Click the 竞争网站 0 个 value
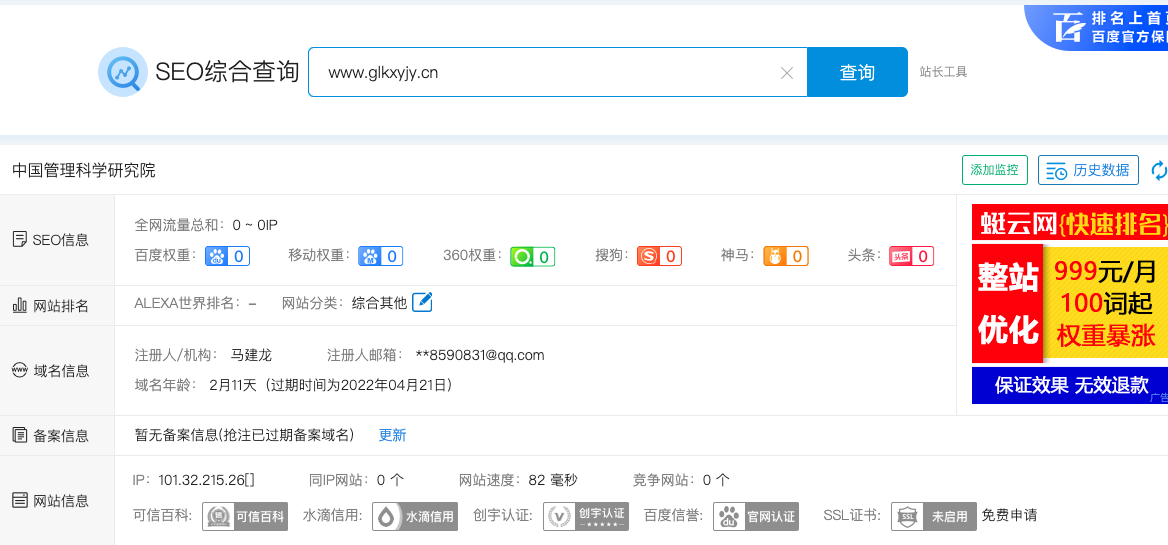This screenshot has width=1168, height=545. (717, 480)
